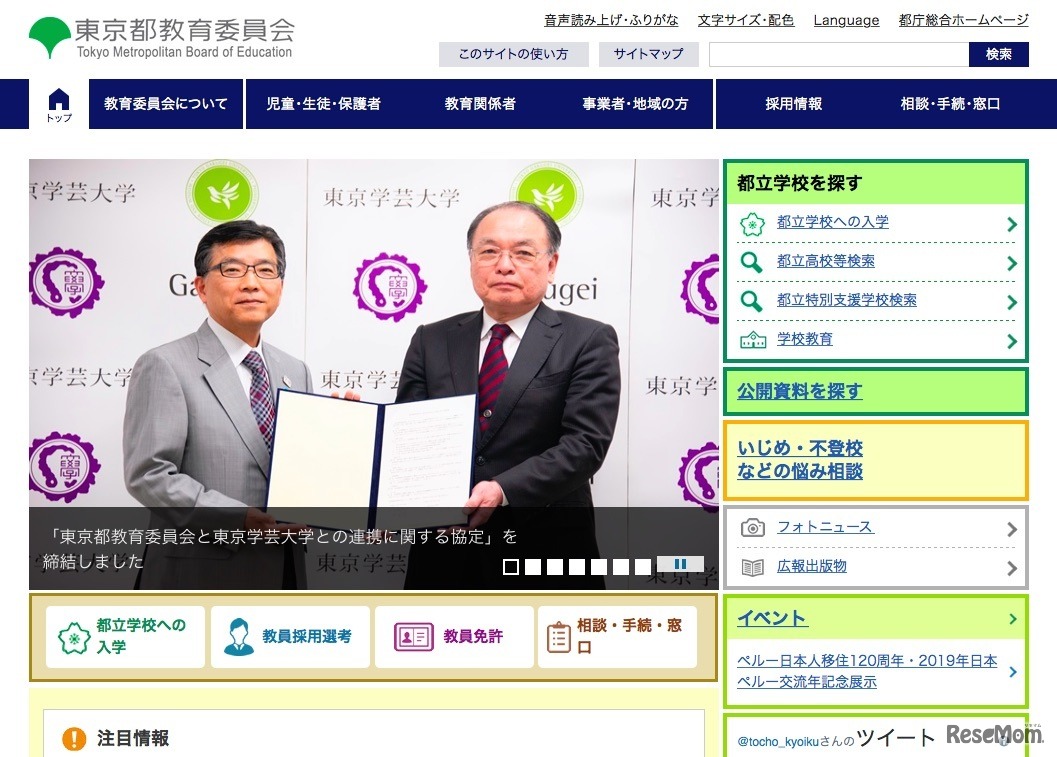1057x757 pixels.
Task: Open the 都立高校等検索 text link
Action: 826,261
